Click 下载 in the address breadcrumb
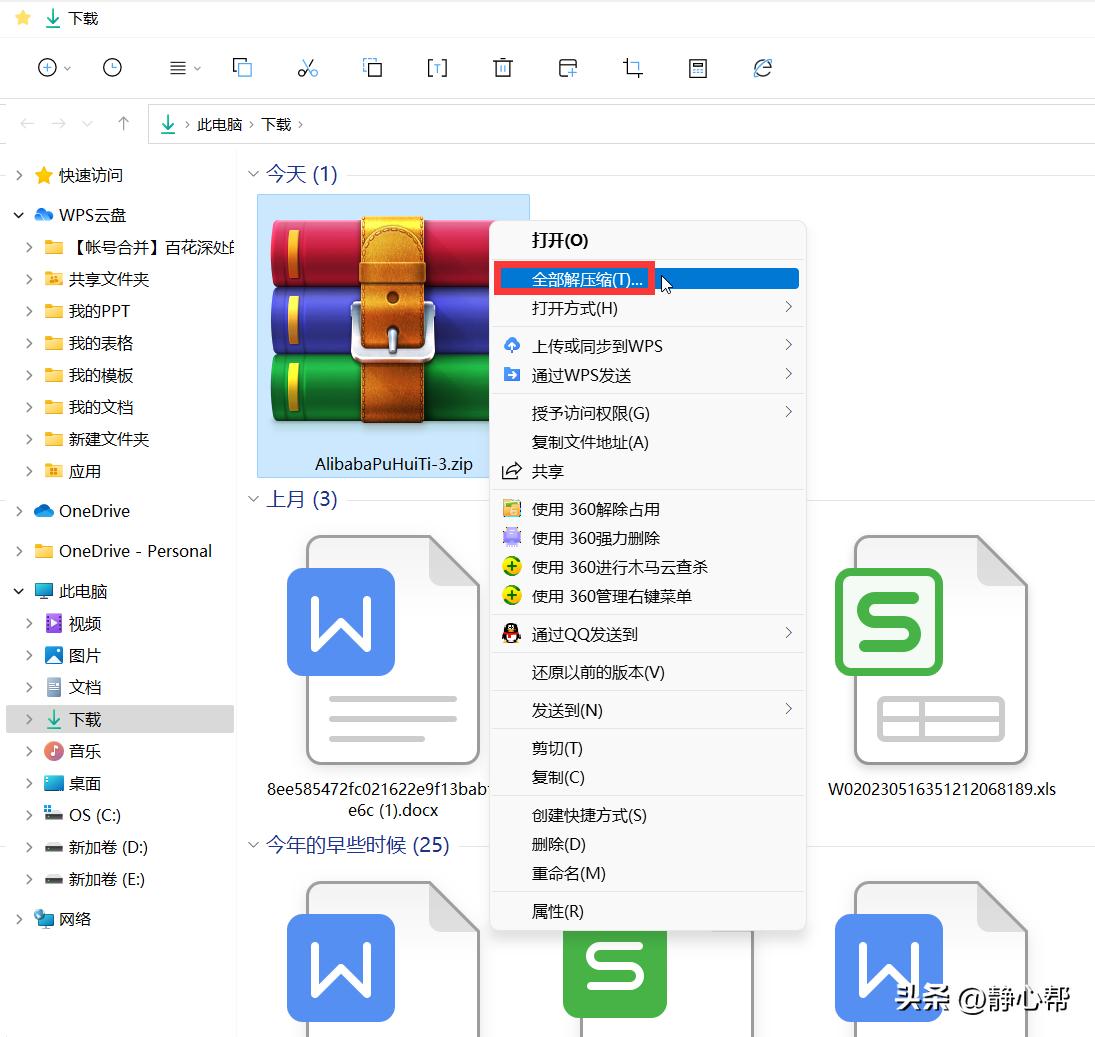The image size is (1095, 1037). coord(276,124)
